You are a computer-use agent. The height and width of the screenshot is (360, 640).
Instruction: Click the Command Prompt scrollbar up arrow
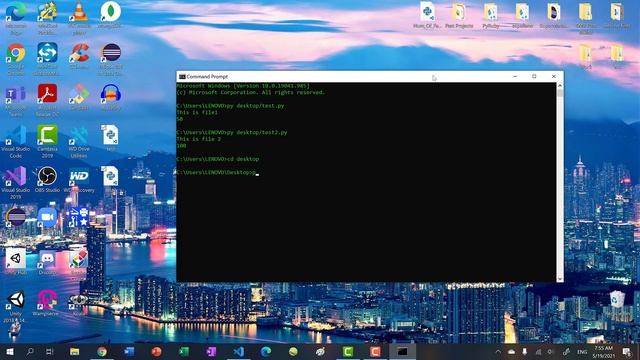[x=560, y=86]
